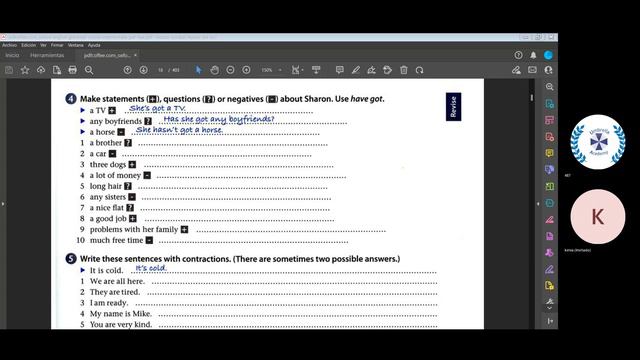Select the open PDF document tab
Viewport: 640px width, 360px height.
107,55
